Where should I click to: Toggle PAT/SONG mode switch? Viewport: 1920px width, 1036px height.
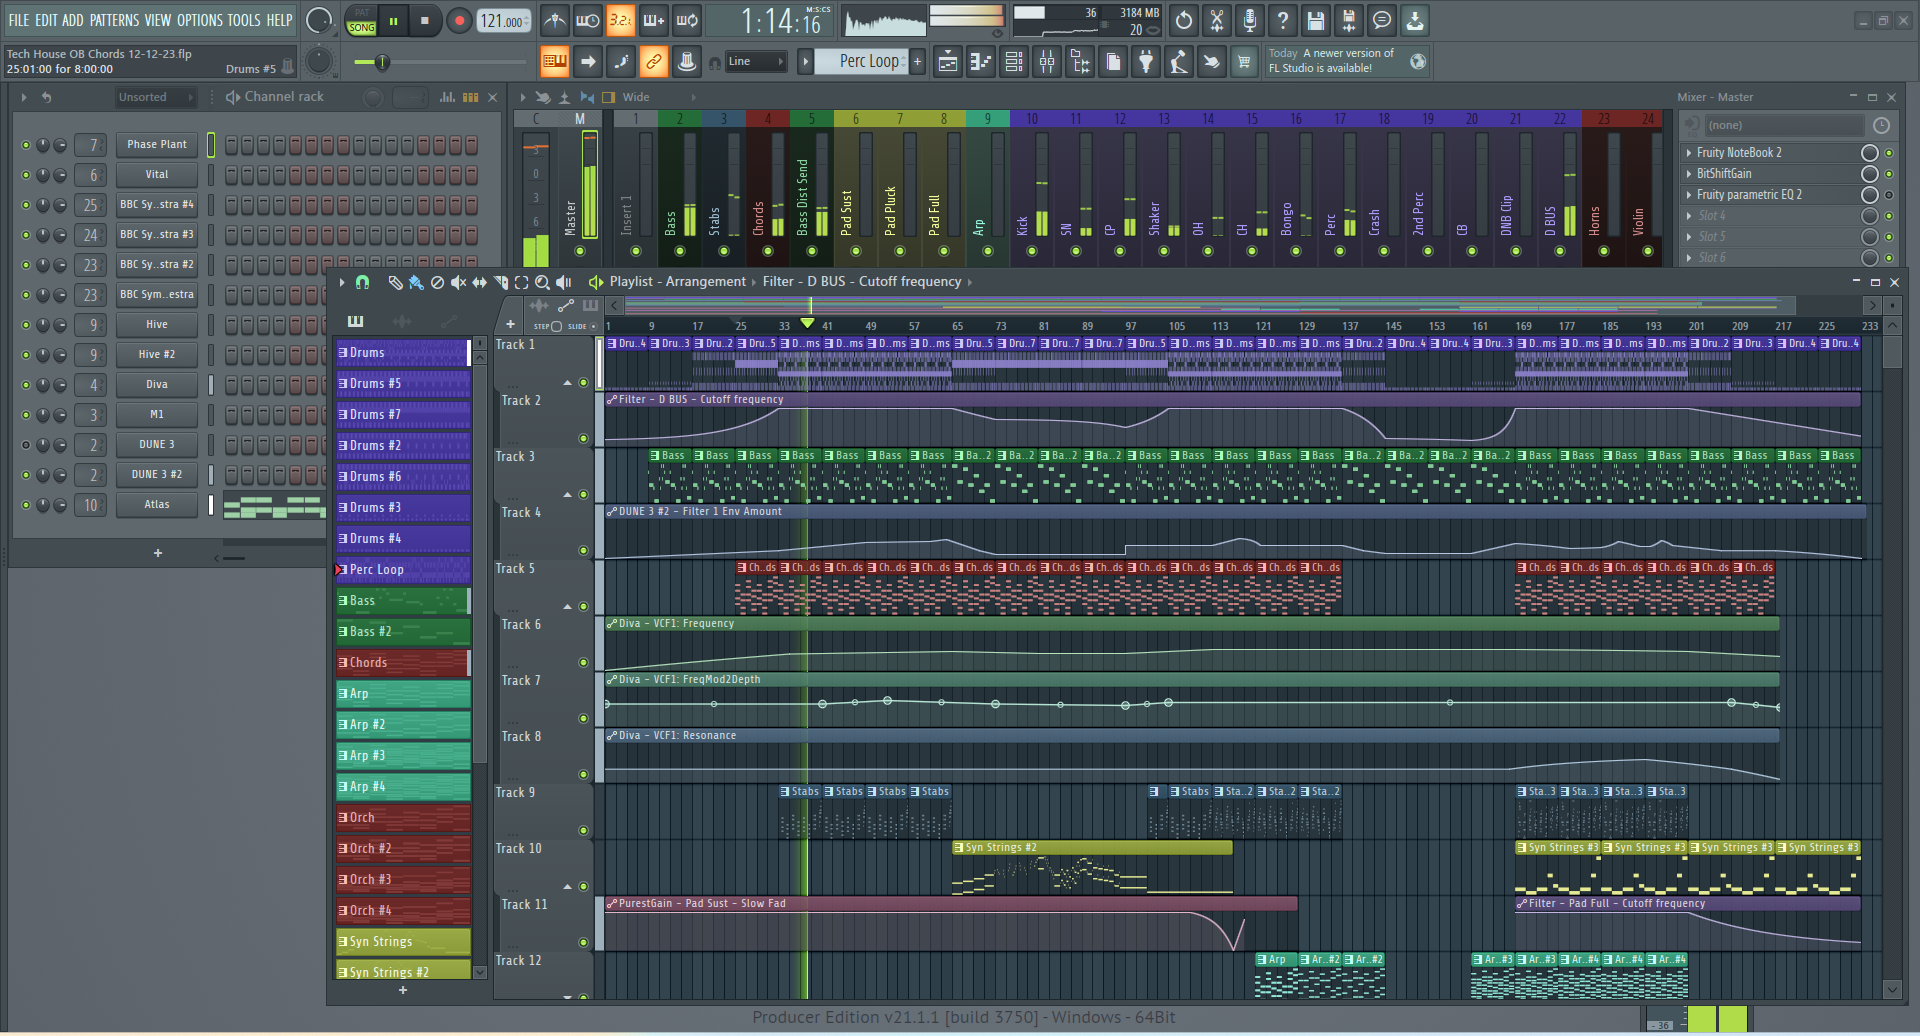361,20
